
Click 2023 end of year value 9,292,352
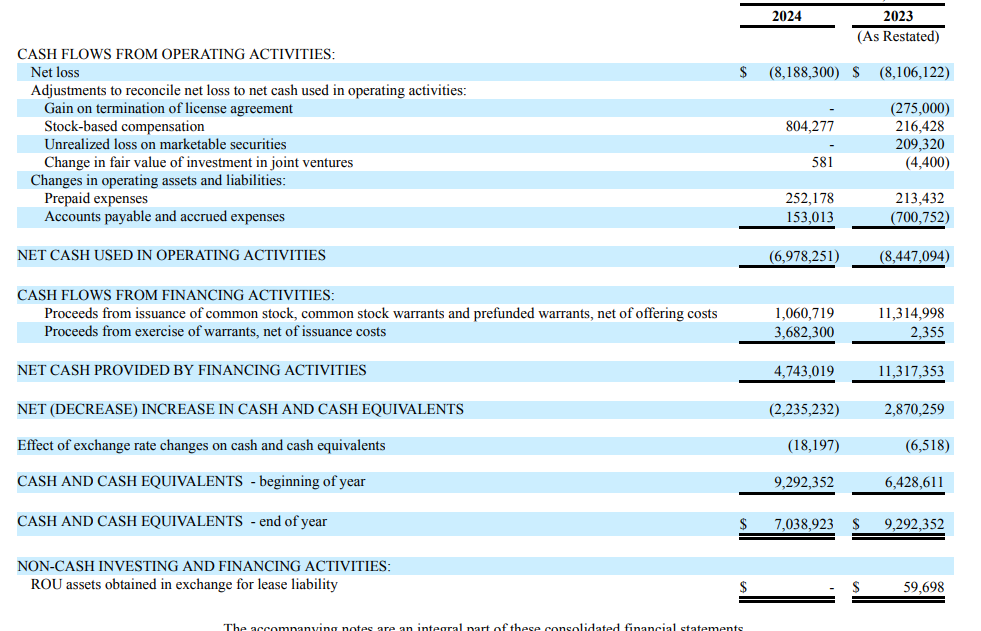914,525
